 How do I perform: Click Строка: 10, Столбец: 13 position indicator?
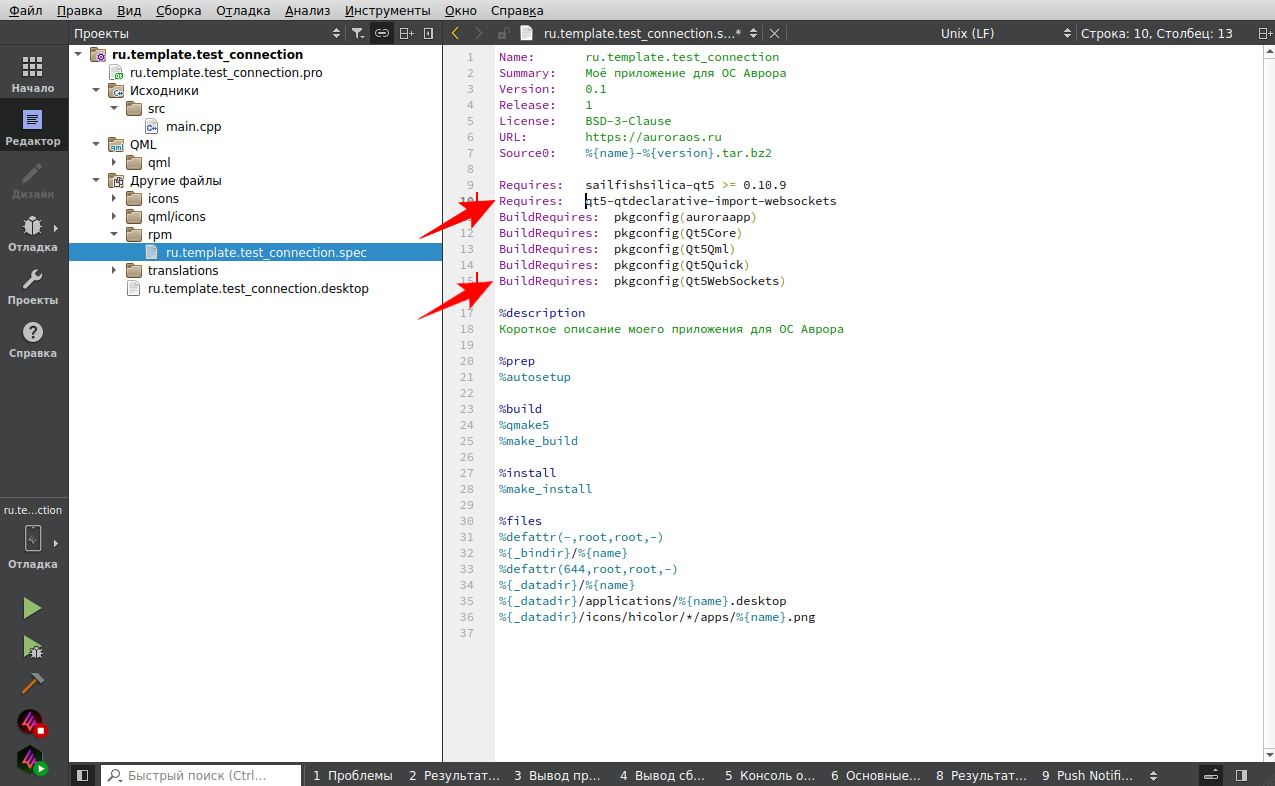click(x=1156, y=33)
